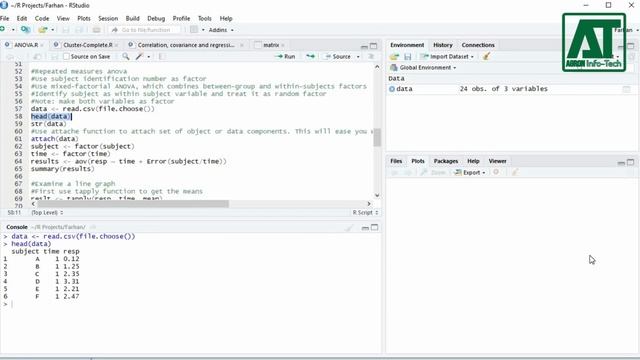This screenshot has width=640, height=360.
Task: Click in the console input prompt
Action: pos(196,304)
